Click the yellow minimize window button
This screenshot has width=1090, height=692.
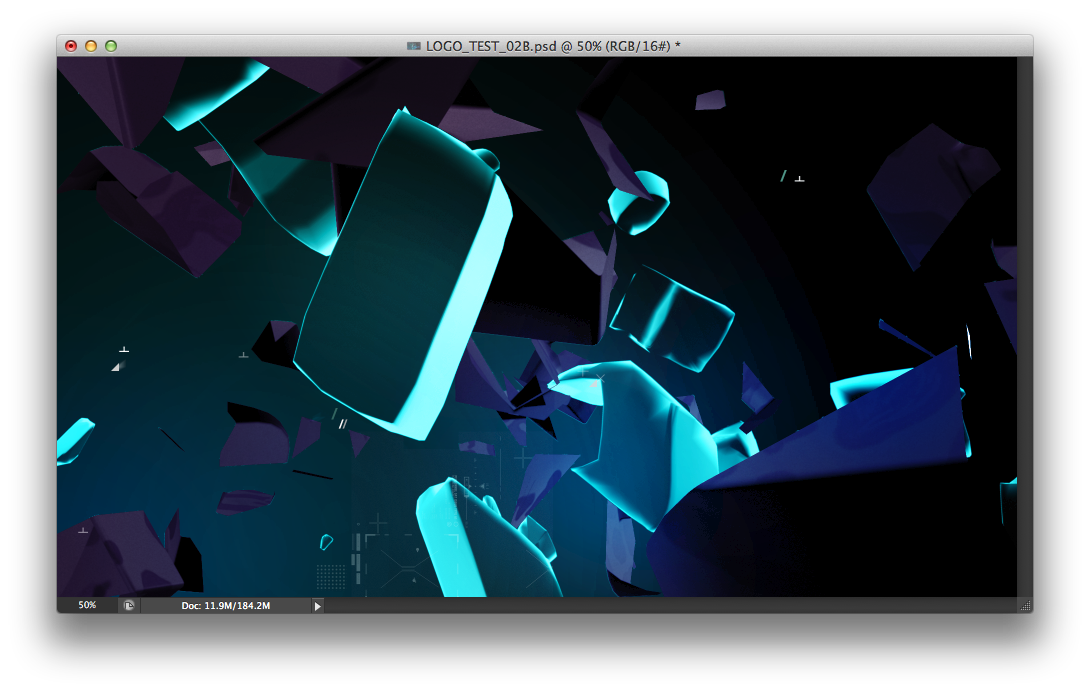coord(91,46)
